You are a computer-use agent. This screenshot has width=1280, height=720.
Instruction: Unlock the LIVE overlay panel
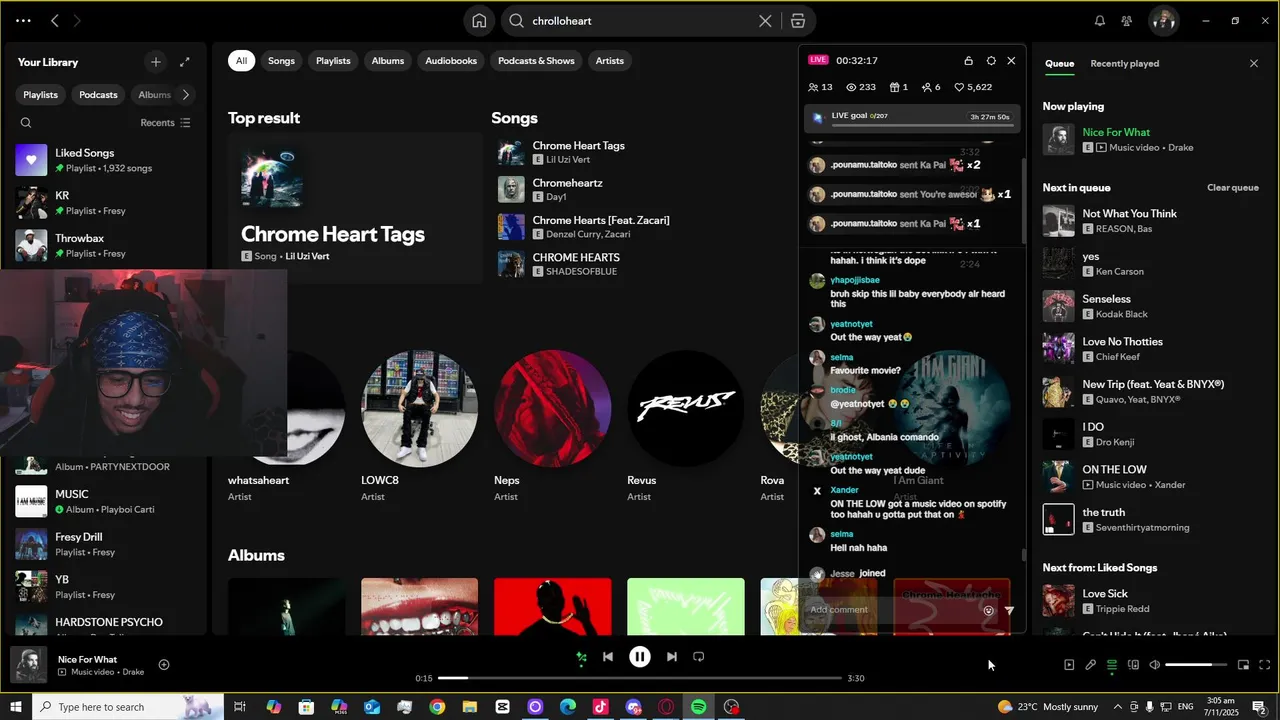tap(968, 61)
